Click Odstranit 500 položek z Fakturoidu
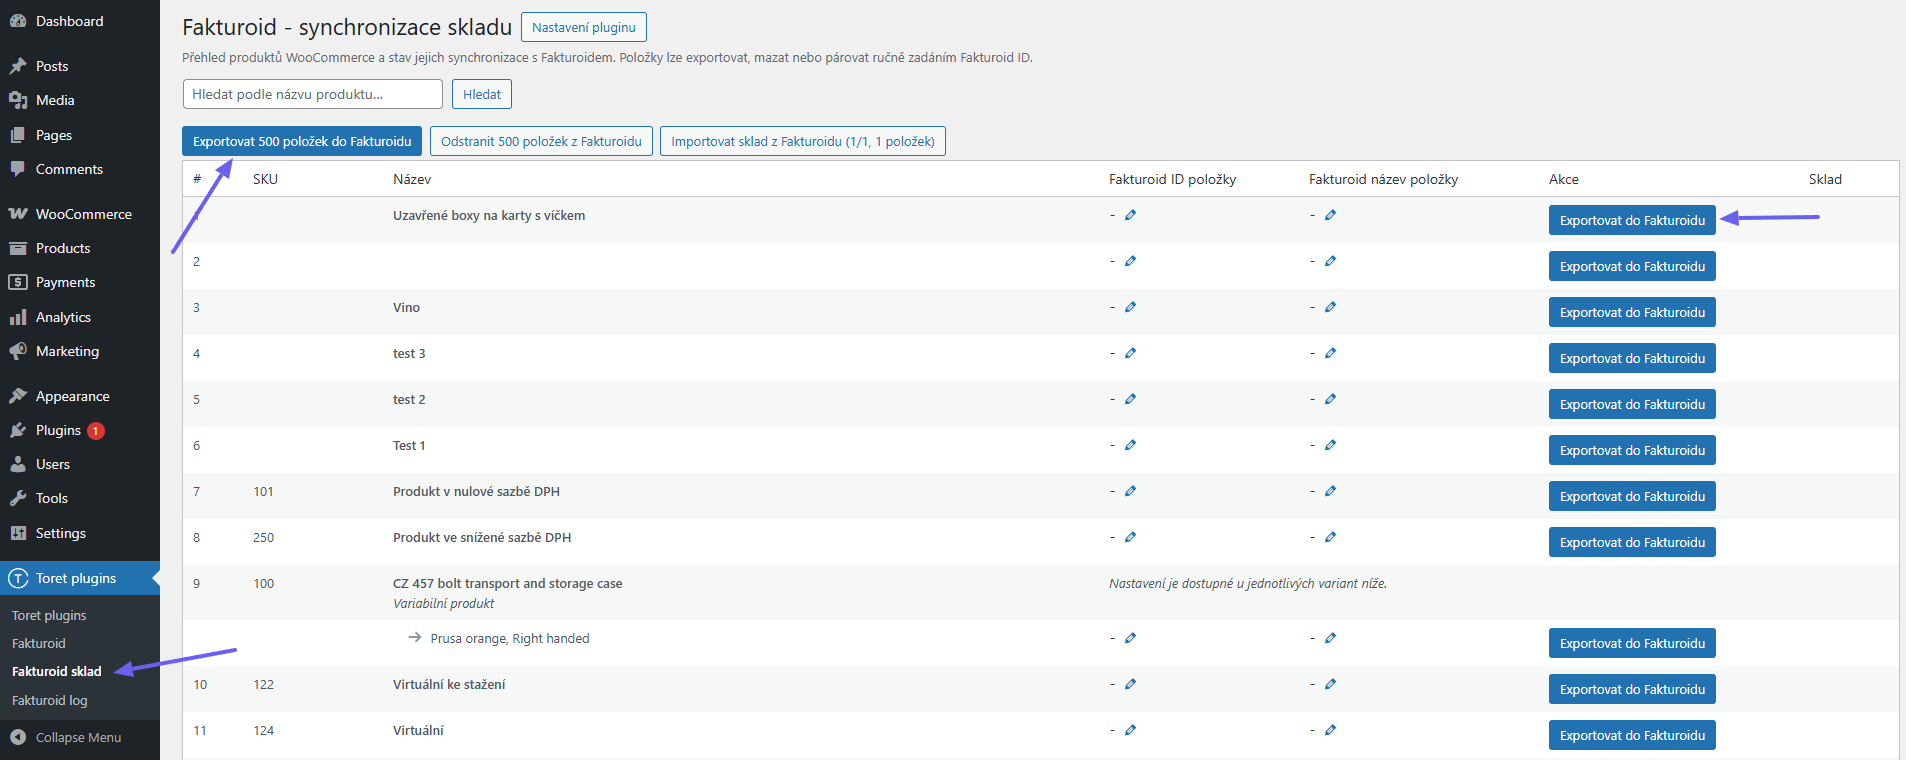 tap(541, 141)
